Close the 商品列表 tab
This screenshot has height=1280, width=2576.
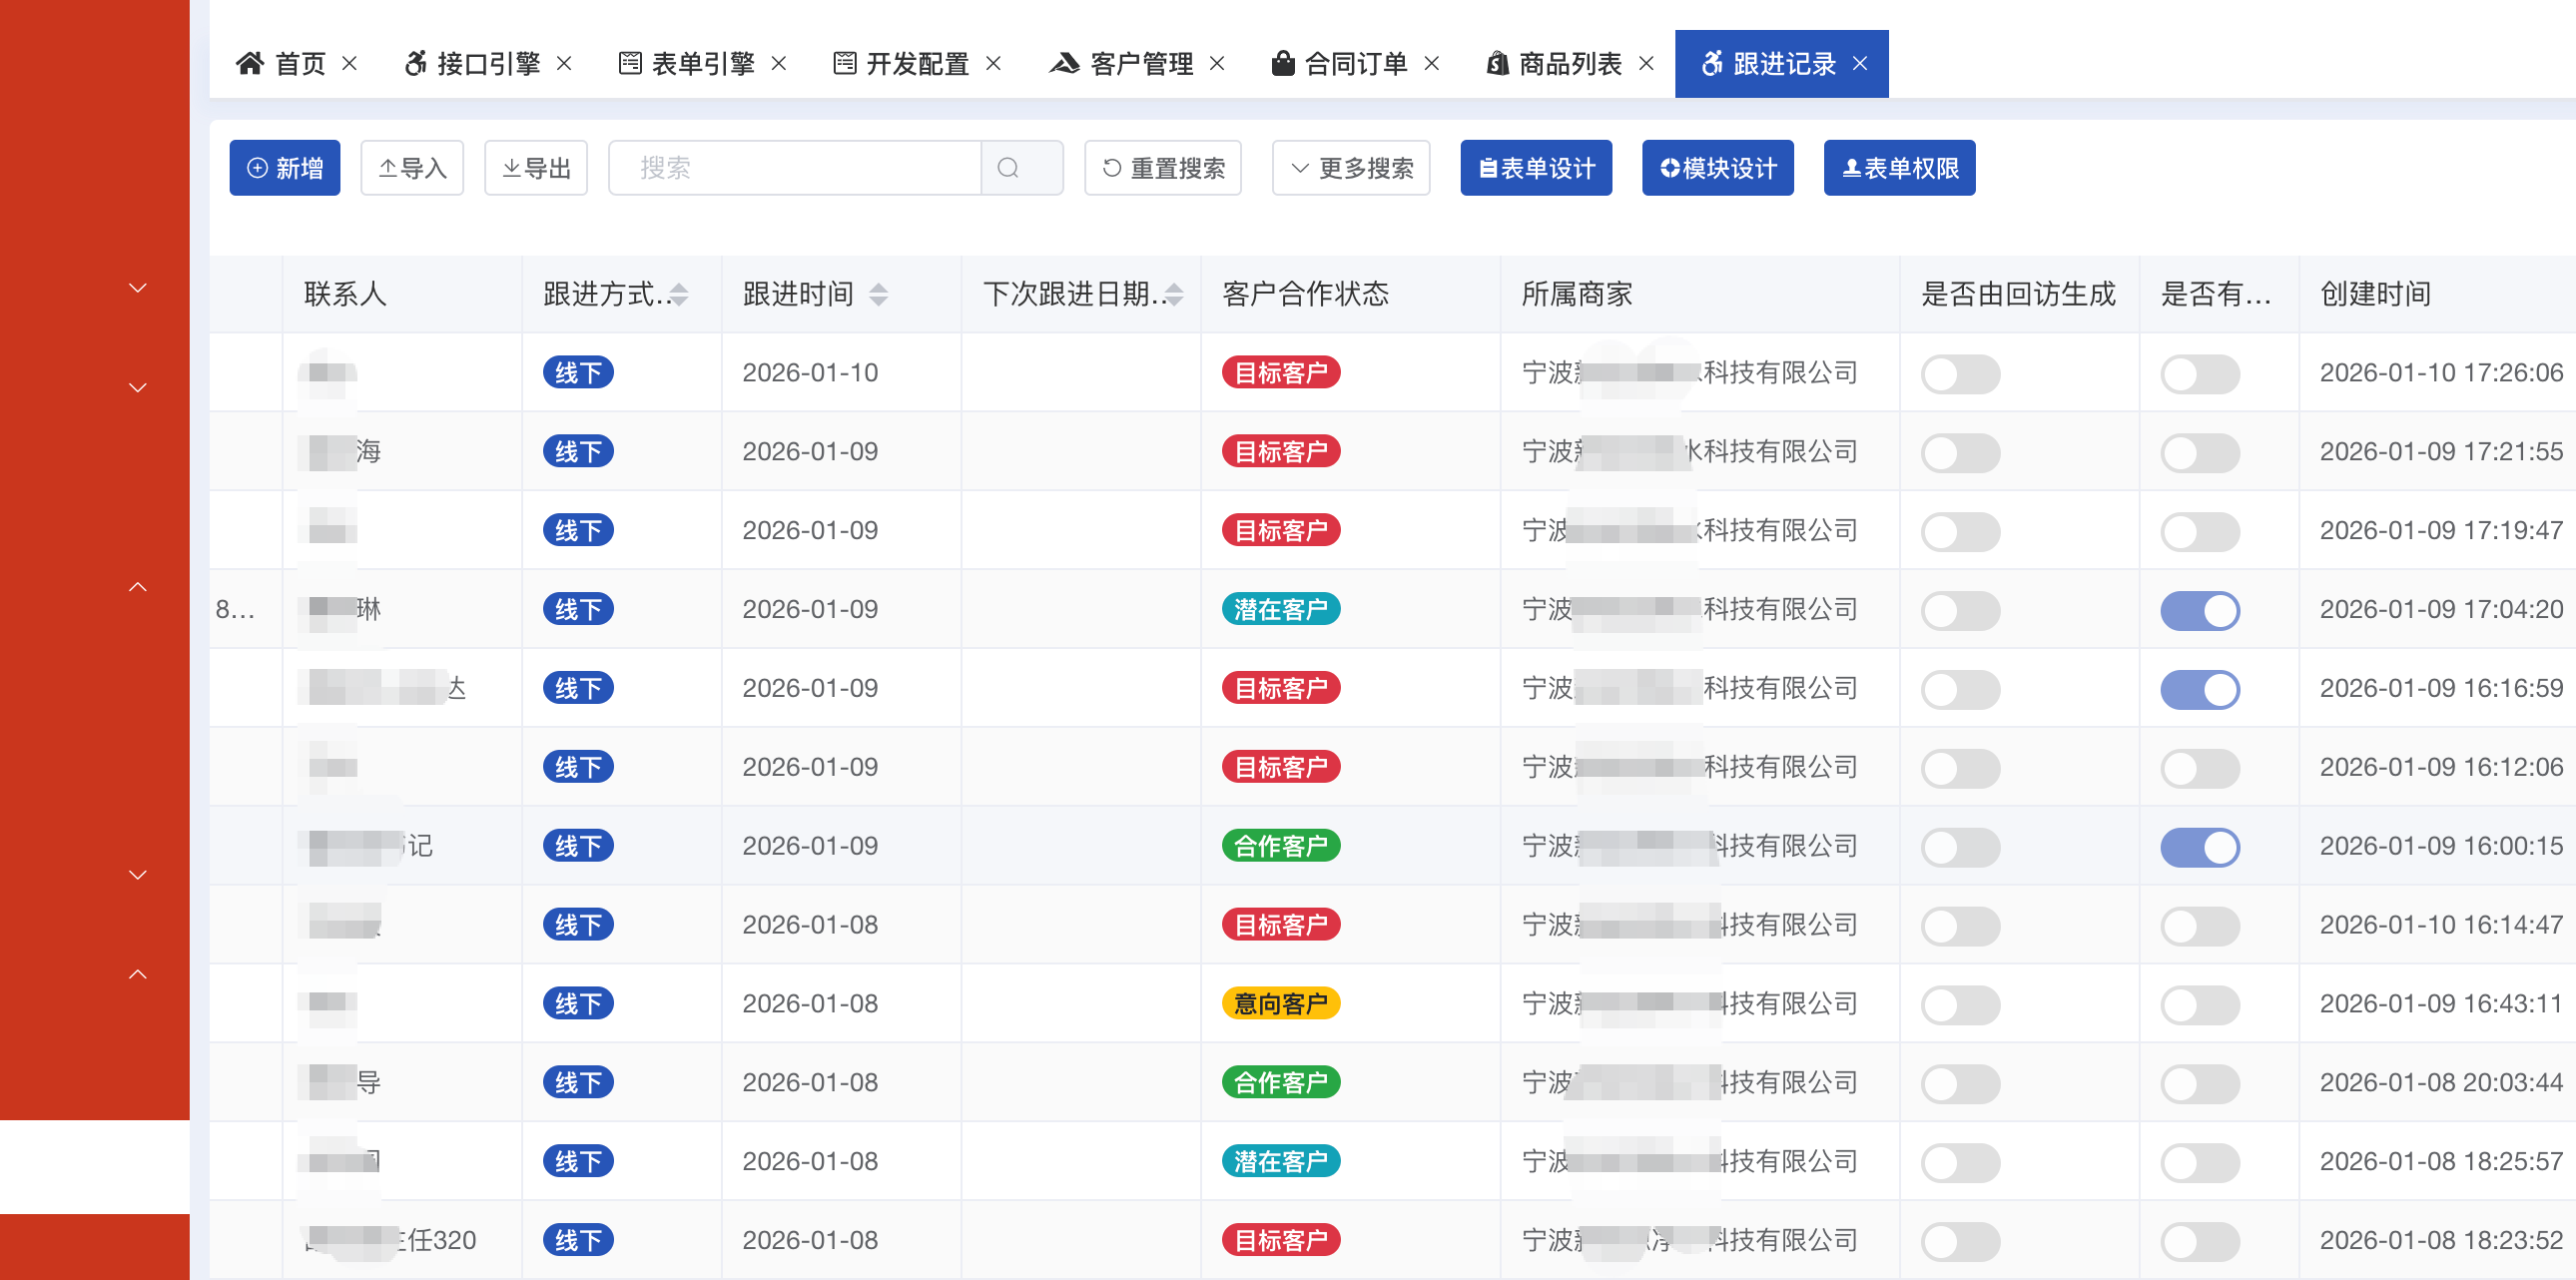click(x=1646, y=64)
